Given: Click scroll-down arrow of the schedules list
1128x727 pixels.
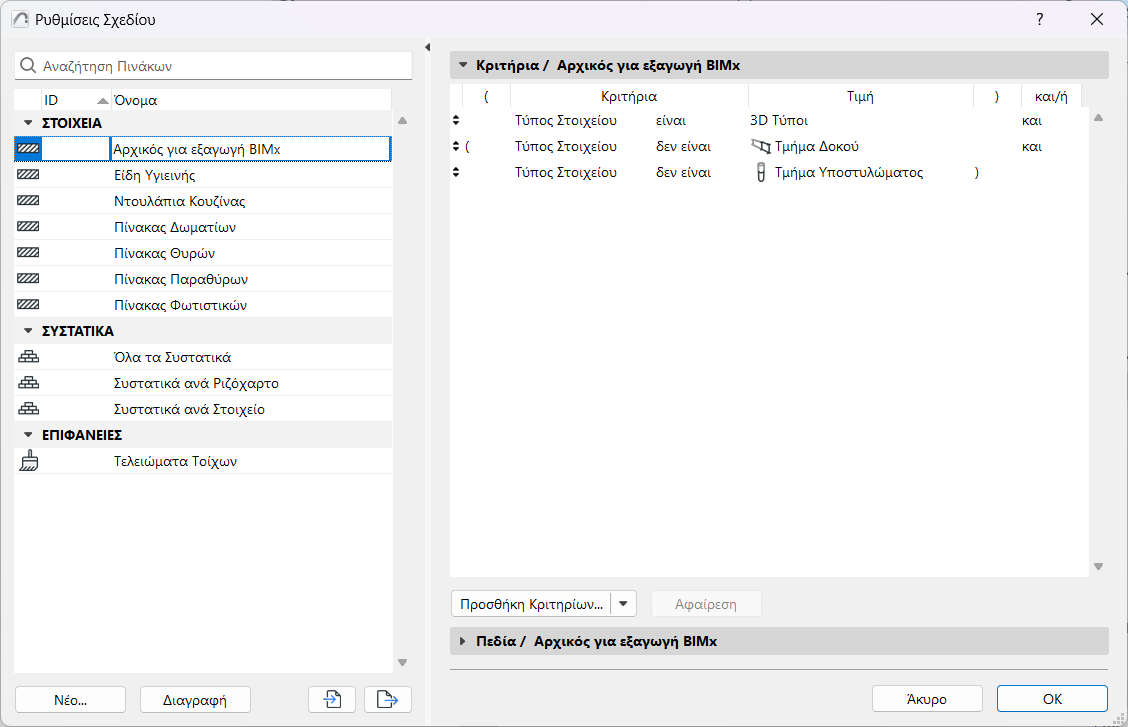Looking at the screenshot, I should pos(403,662).
